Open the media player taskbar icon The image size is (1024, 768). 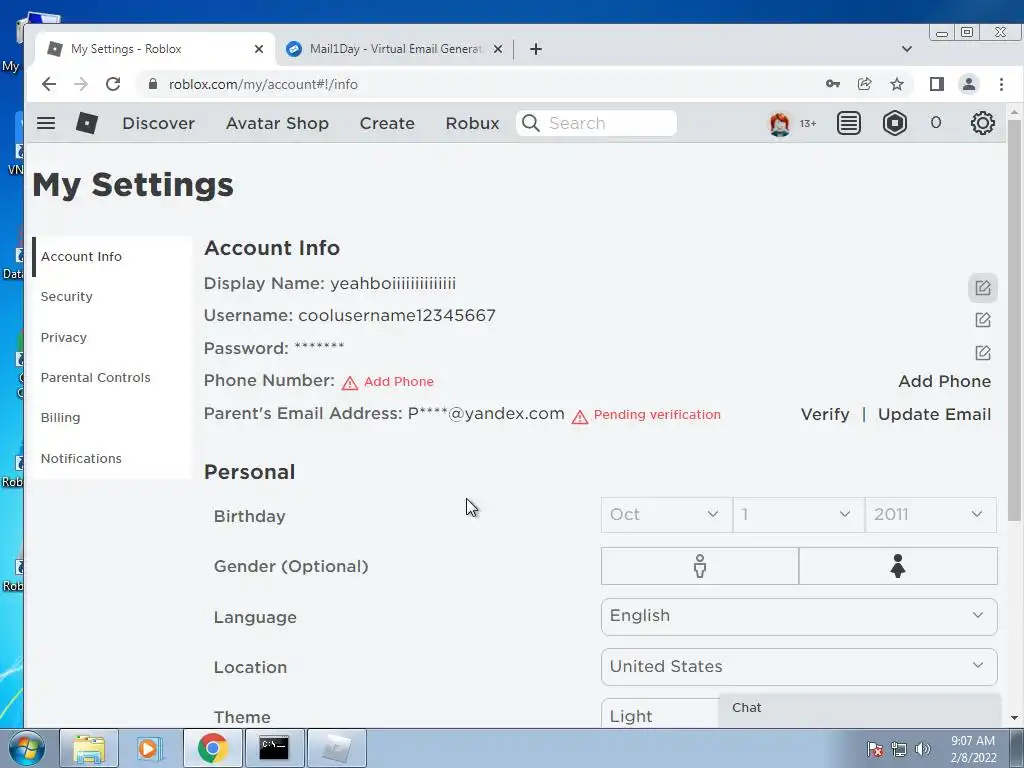click(150, 748)
